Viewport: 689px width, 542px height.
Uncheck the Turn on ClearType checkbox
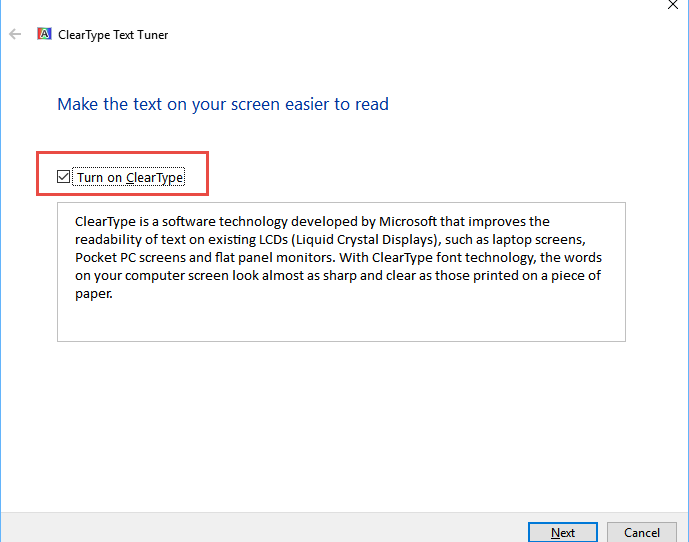tap(63, 177)
